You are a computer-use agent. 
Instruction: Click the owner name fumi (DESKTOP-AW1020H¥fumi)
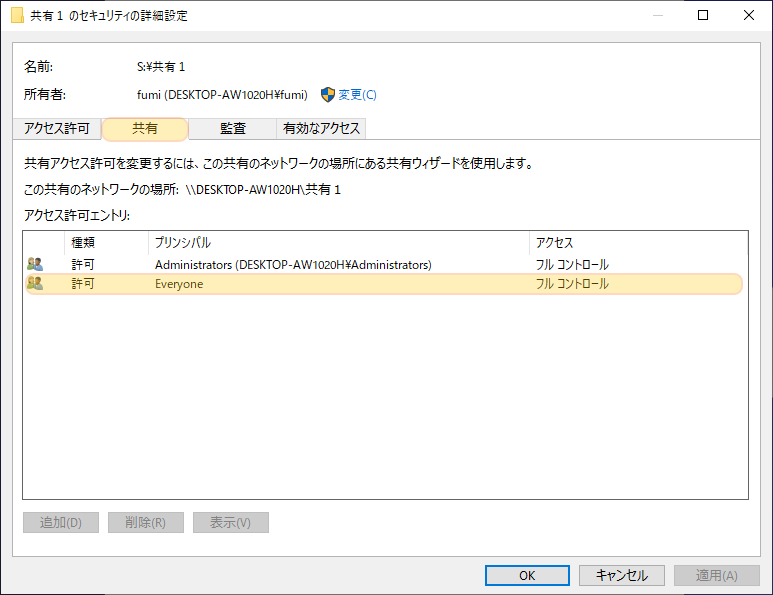tap(222, 95)
